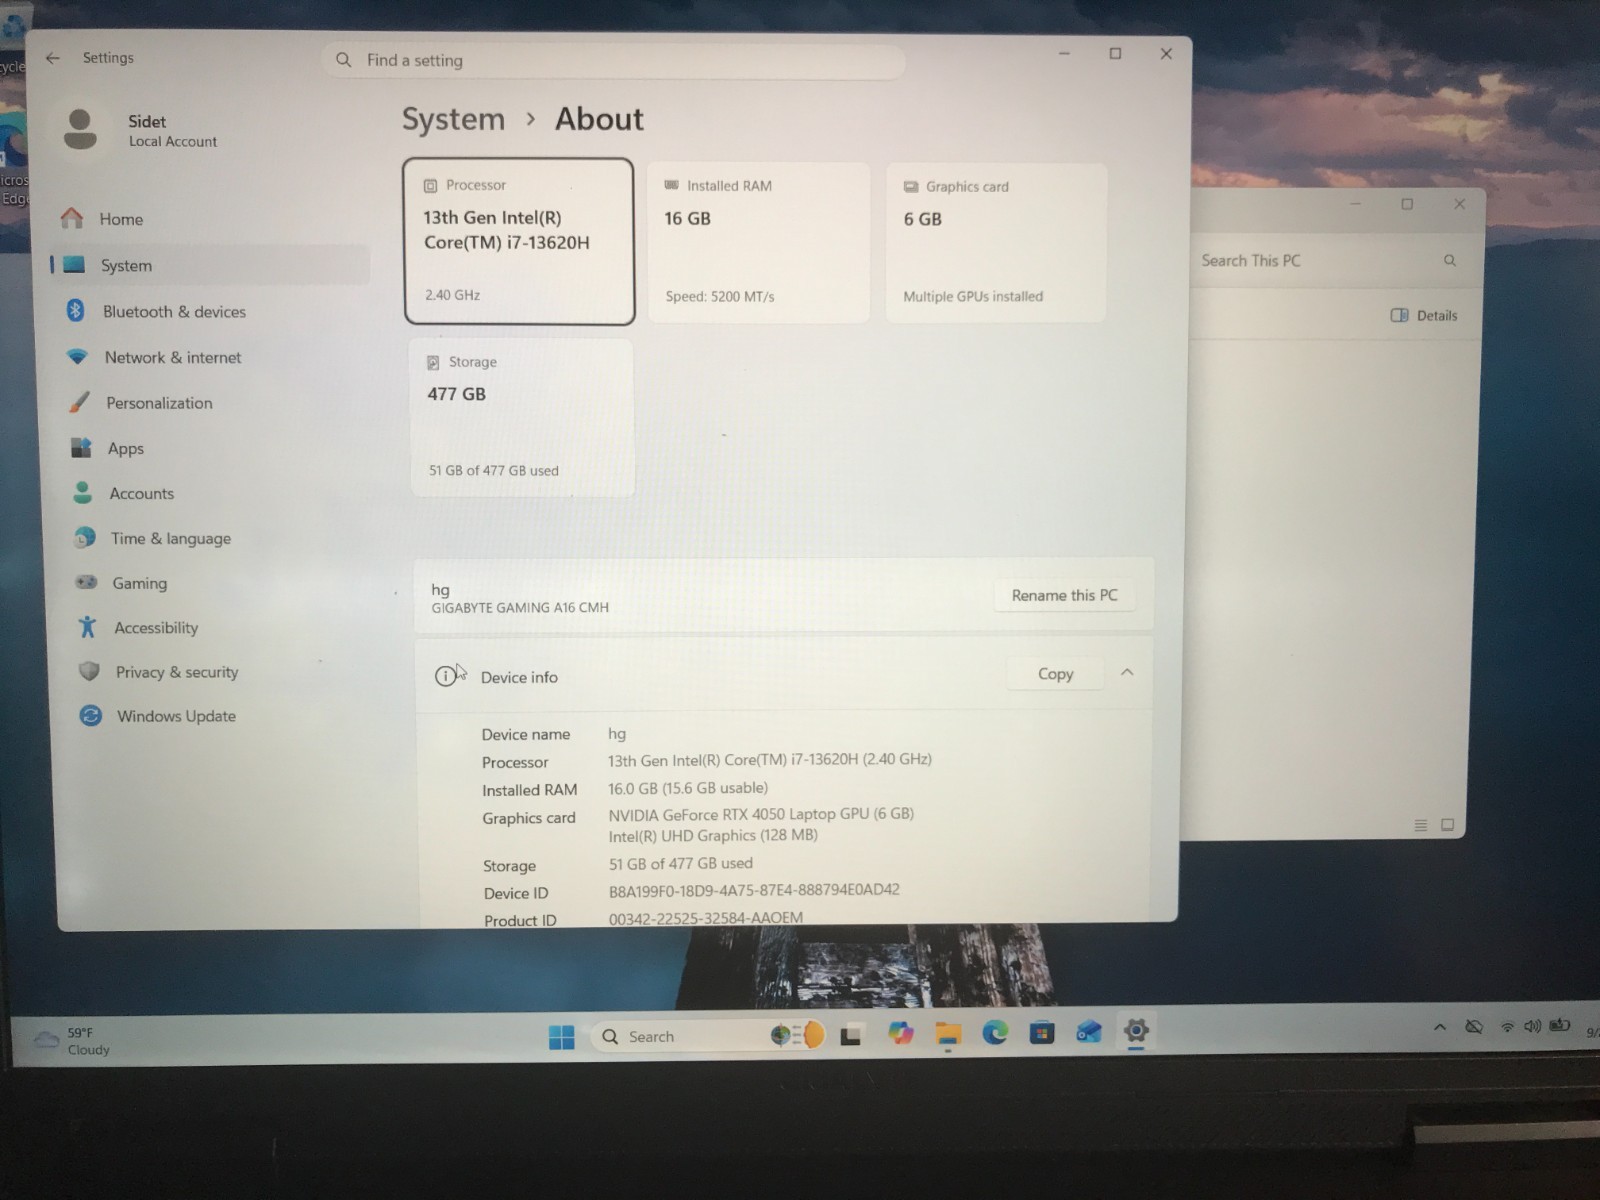The width and height of the screenshot is (1600, 1200).
Task: Click the Sidet account profile picture
Action: coord(80,130)
